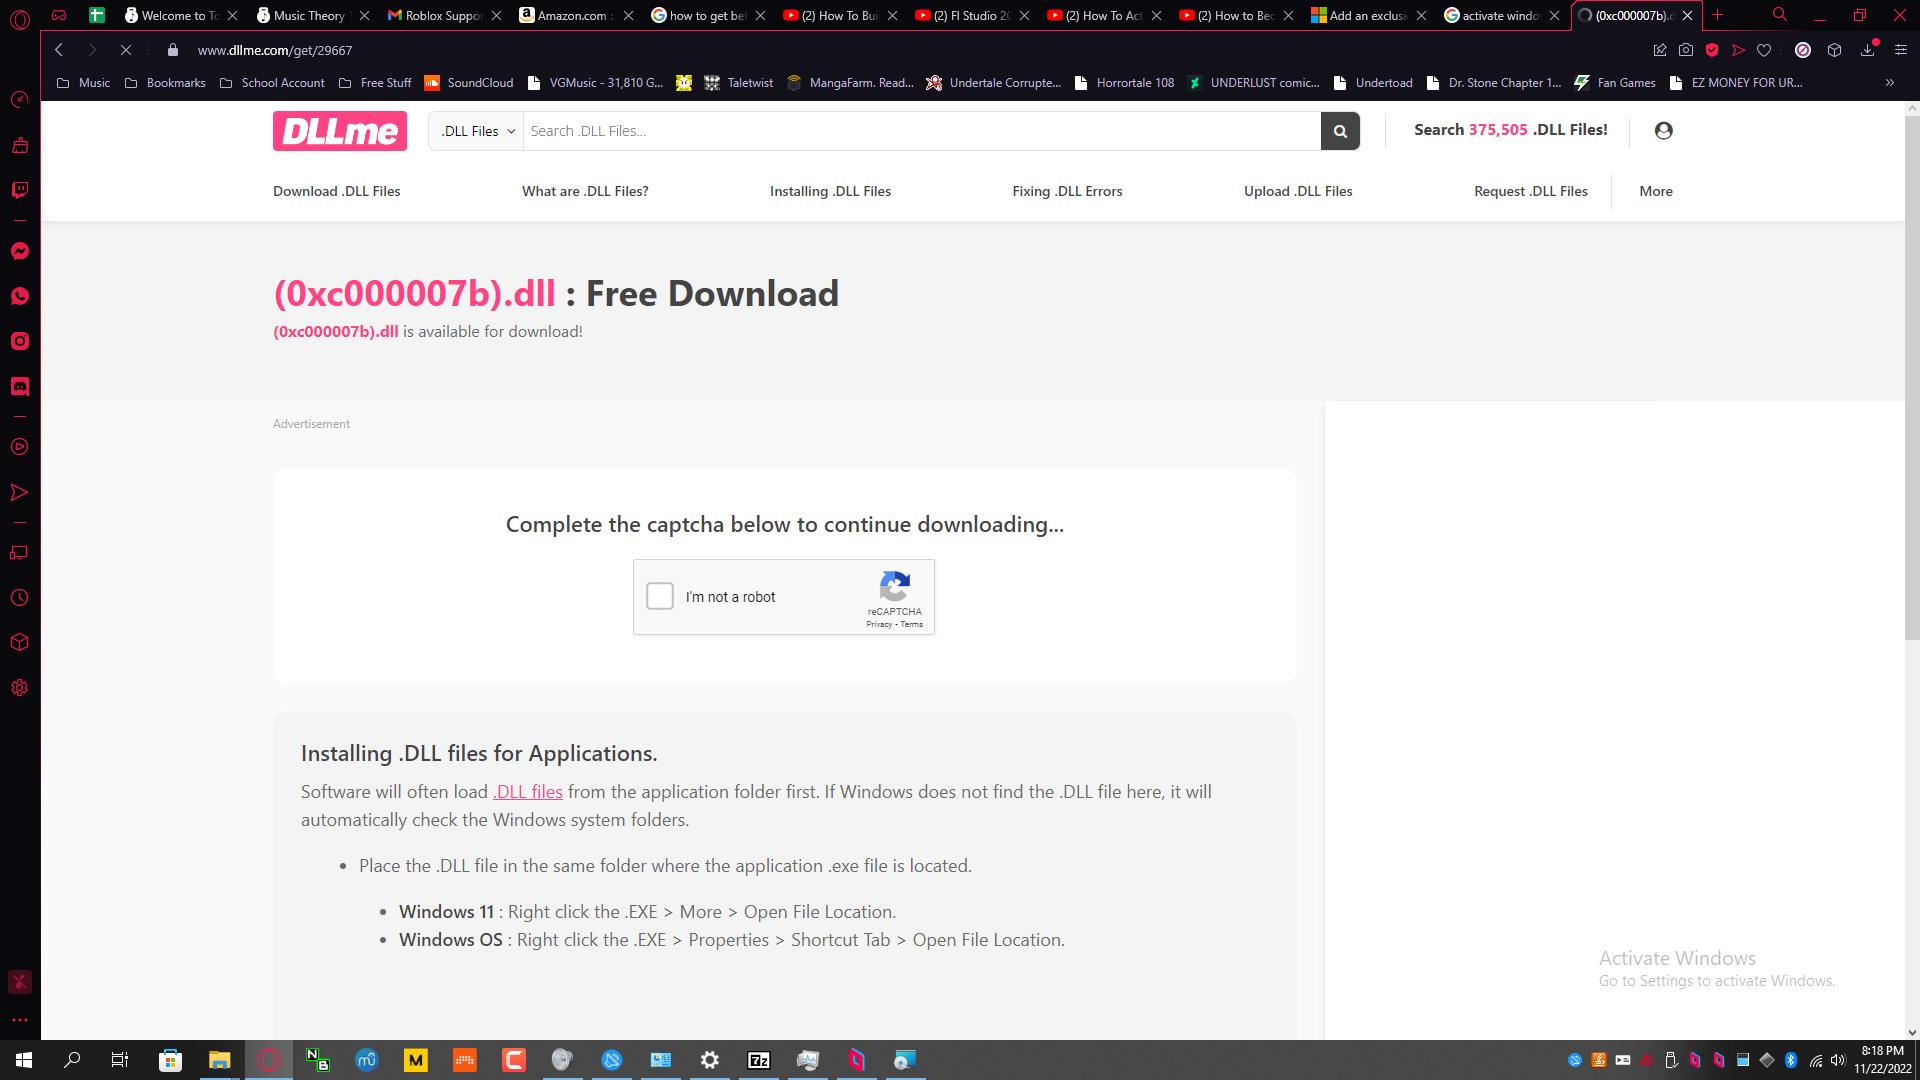The height and width of the screenshot is (1080, 1920).
Task: Click the DLLme logo
Action: click(x=339, y=131)
